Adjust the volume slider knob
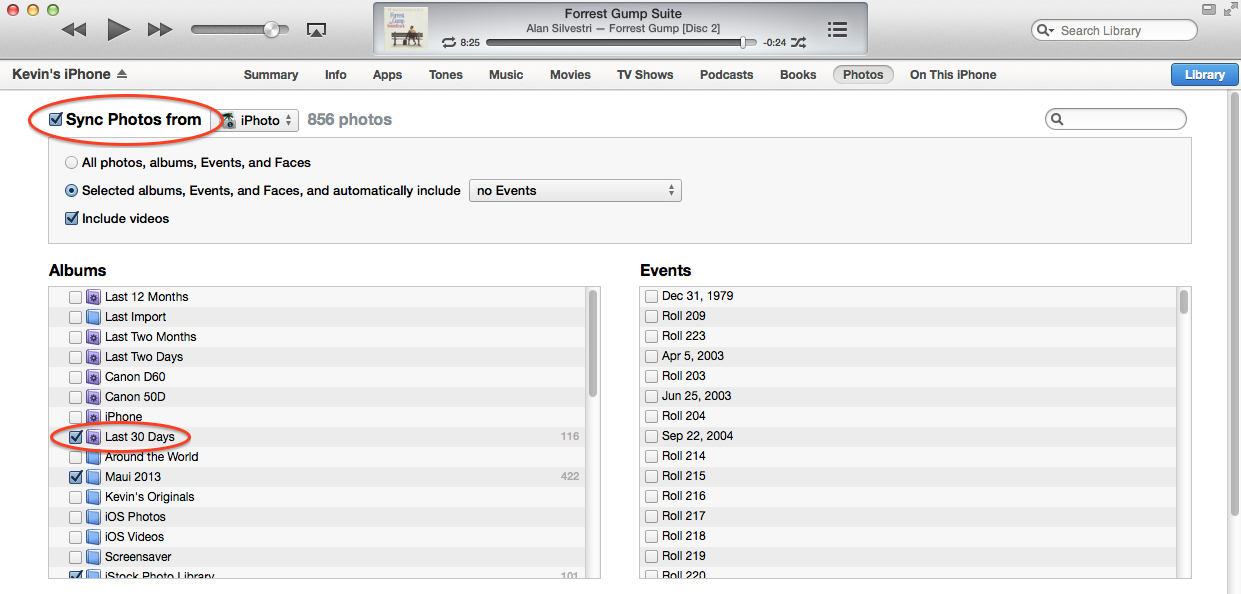1241x594 pixels. pyautogui.click(x=271, y=30)
